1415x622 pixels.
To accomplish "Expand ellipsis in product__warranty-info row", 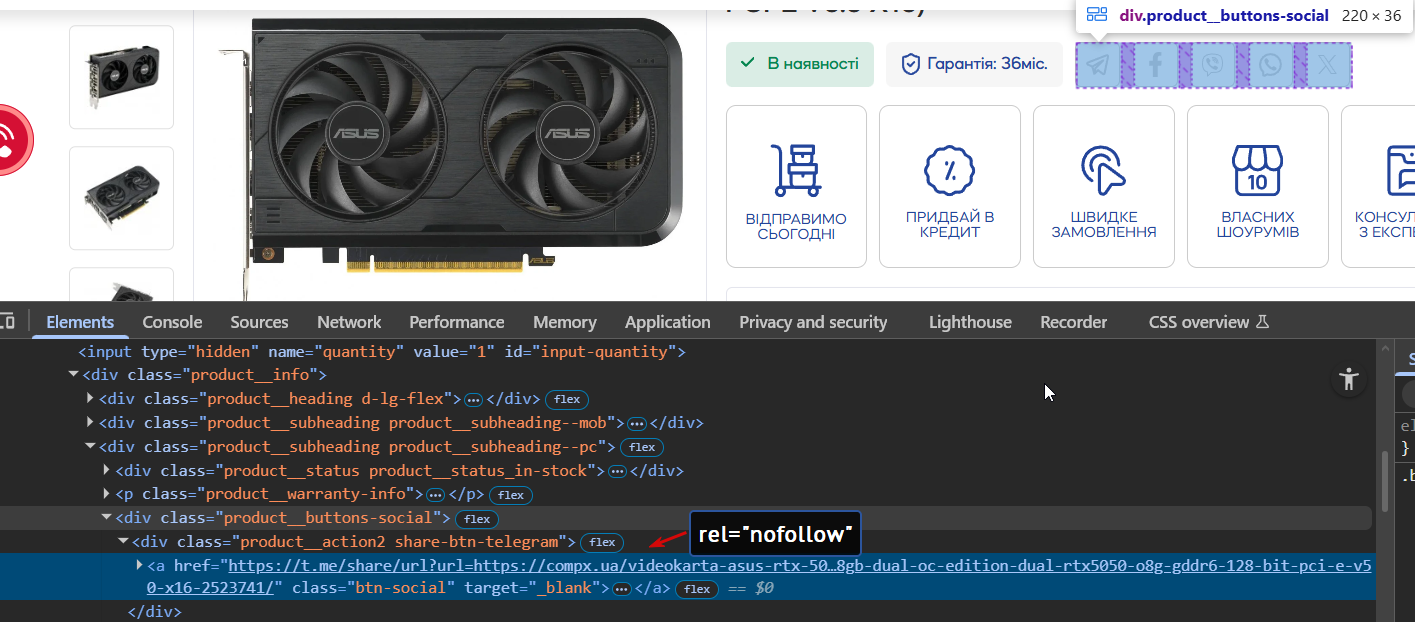I will (x=435, y=495).
